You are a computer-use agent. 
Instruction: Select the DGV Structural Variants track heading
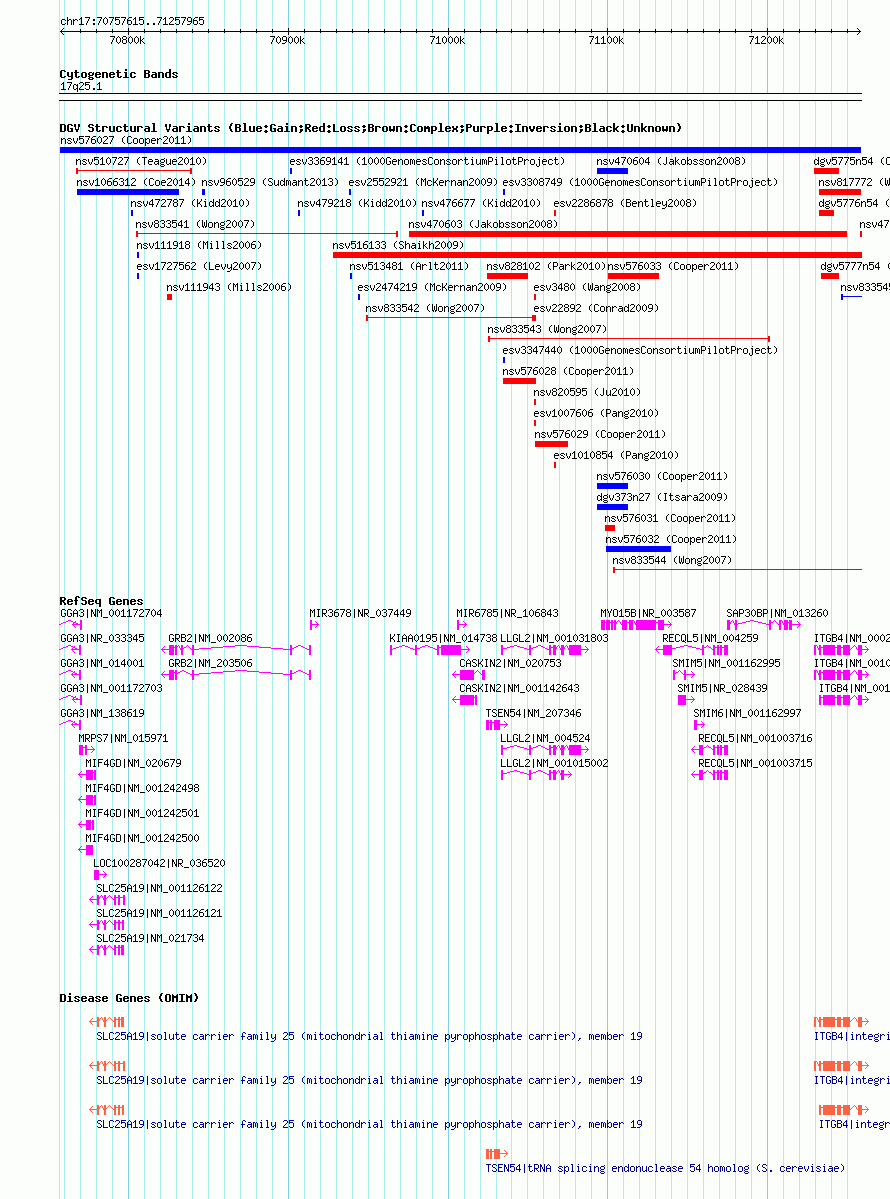point(370,128)
